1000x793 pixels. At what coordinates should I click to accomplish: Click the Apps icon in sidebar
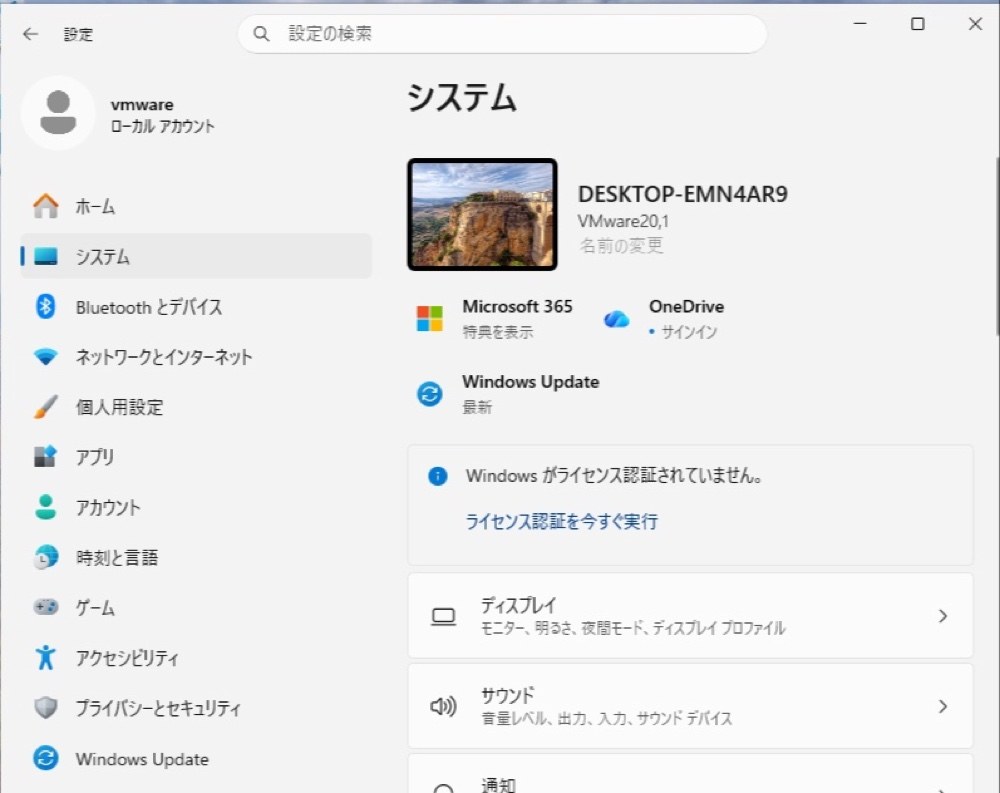click(45, 456)
